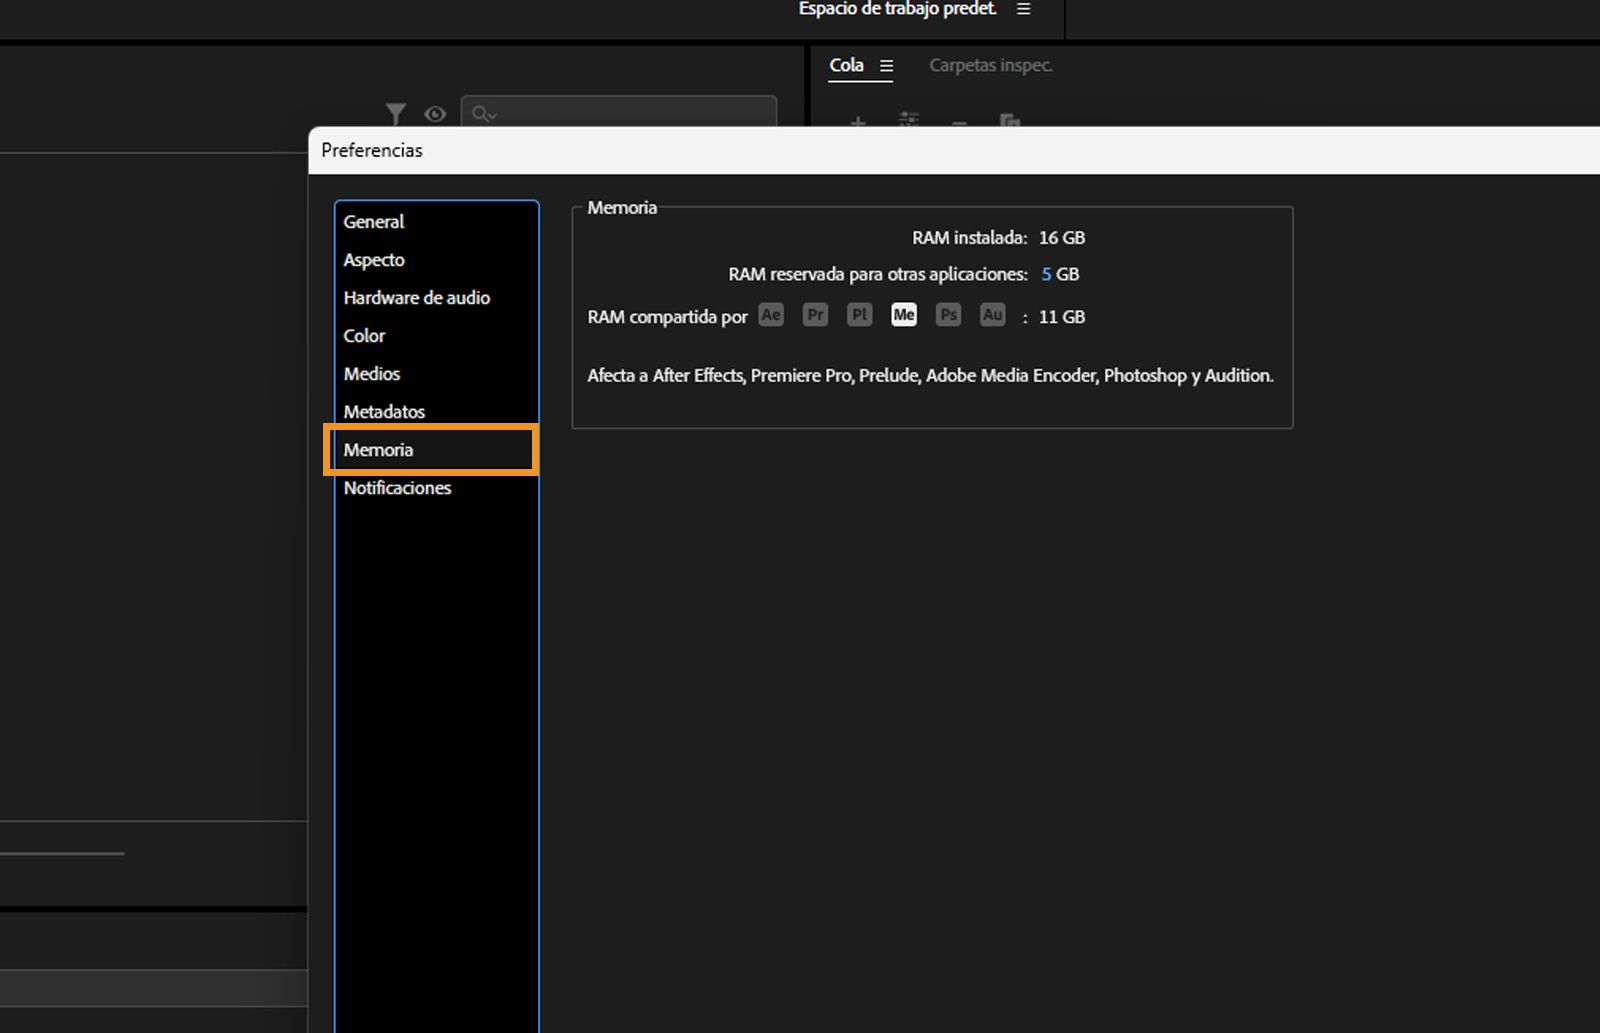Click the After Effects (Ae) icon in RAM compartida
The width and height of the screenshot is (1600, 1033).
click(770, 314)
